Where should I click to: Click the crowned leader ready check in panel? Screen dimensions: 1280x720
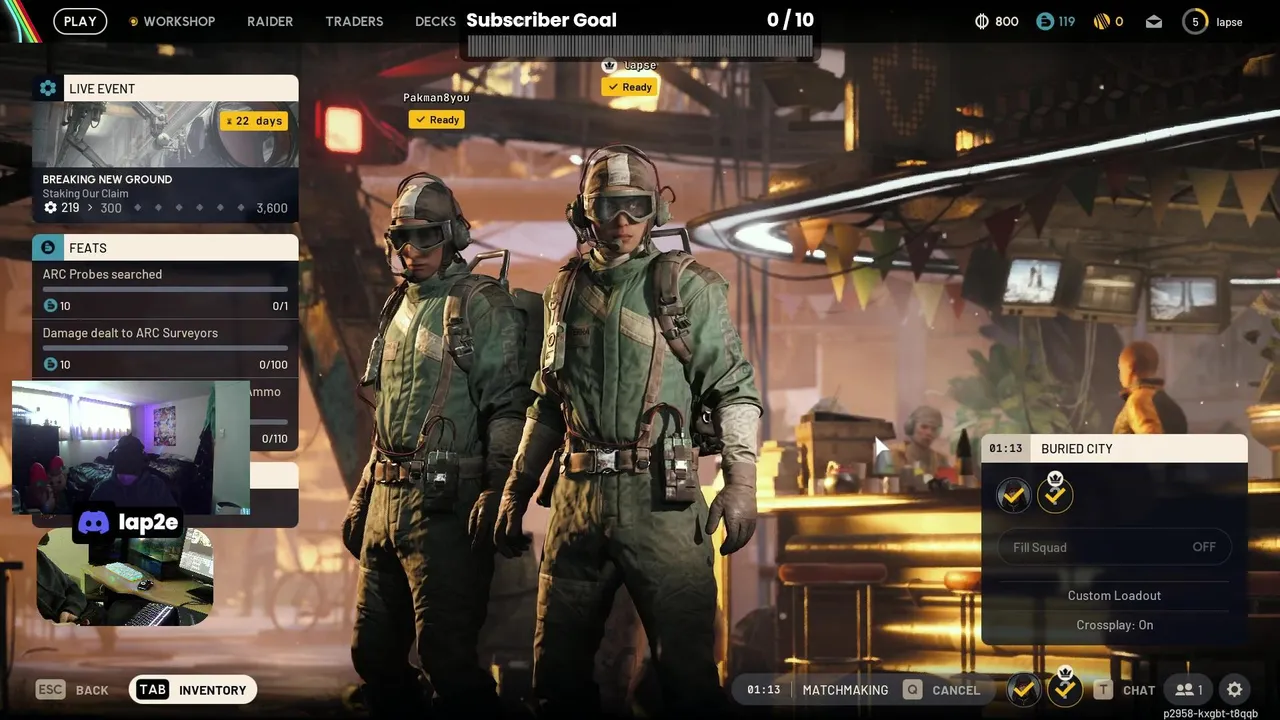[x=1055, y=494]
